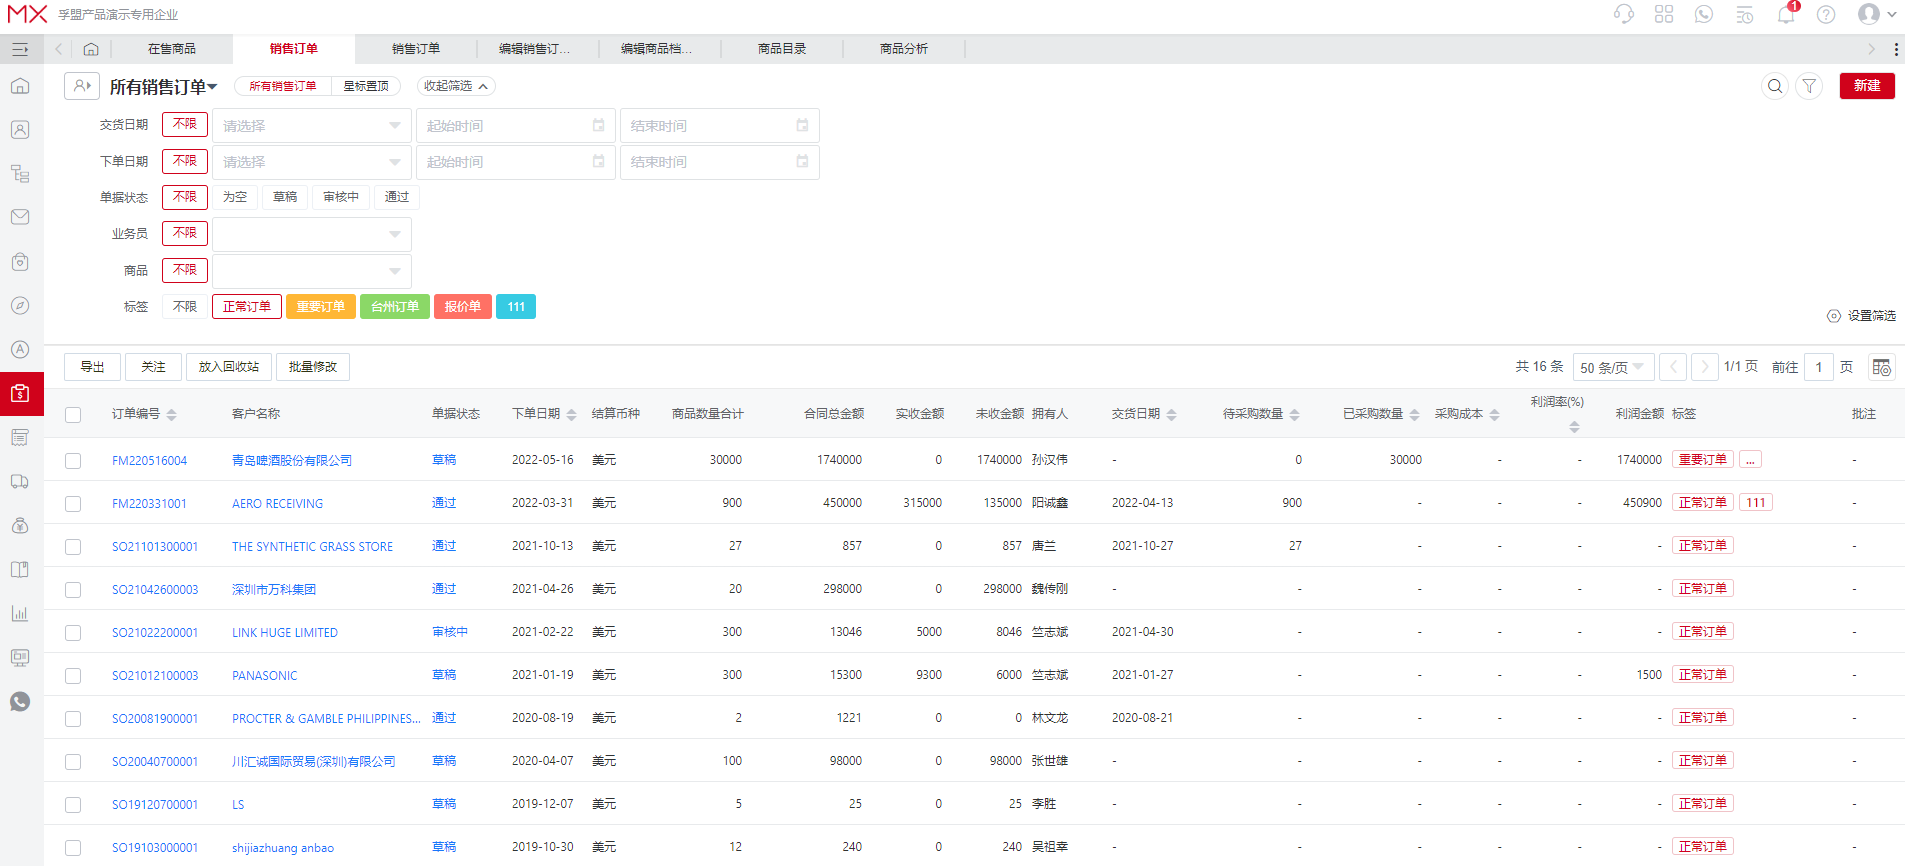Viewport: 1905px width, 866px height.
Task: Select checkbox for PANASONIC order row
Action: [73, 676]
